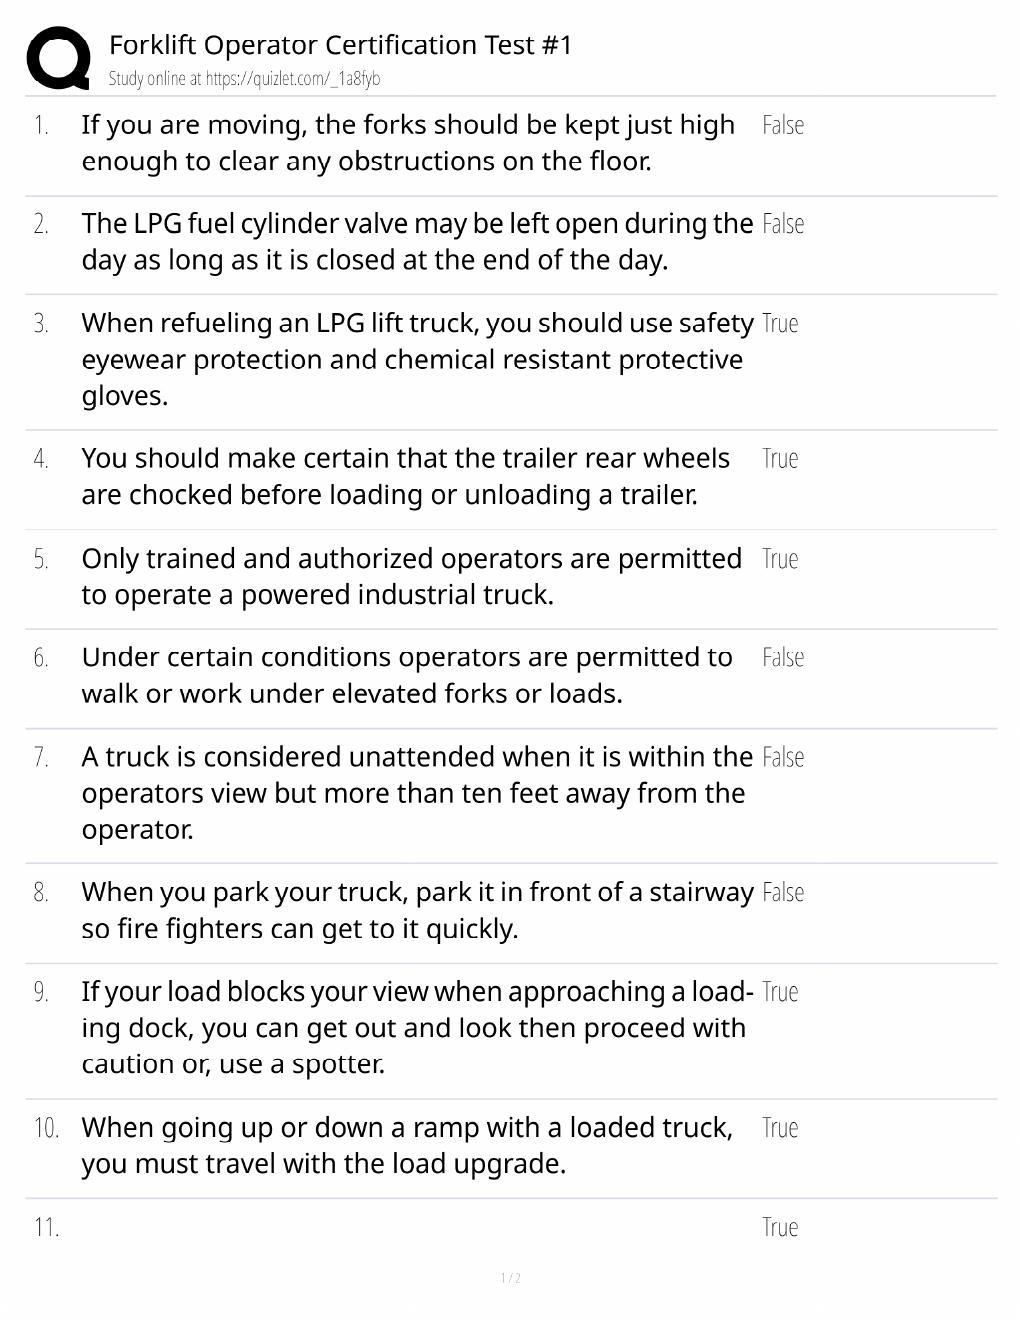This screenshot has width=1020, height=1320.
Task: Select question 2 about LPG fuel cylinder valve
Action: pyautogui.click(x=417, y=241)
